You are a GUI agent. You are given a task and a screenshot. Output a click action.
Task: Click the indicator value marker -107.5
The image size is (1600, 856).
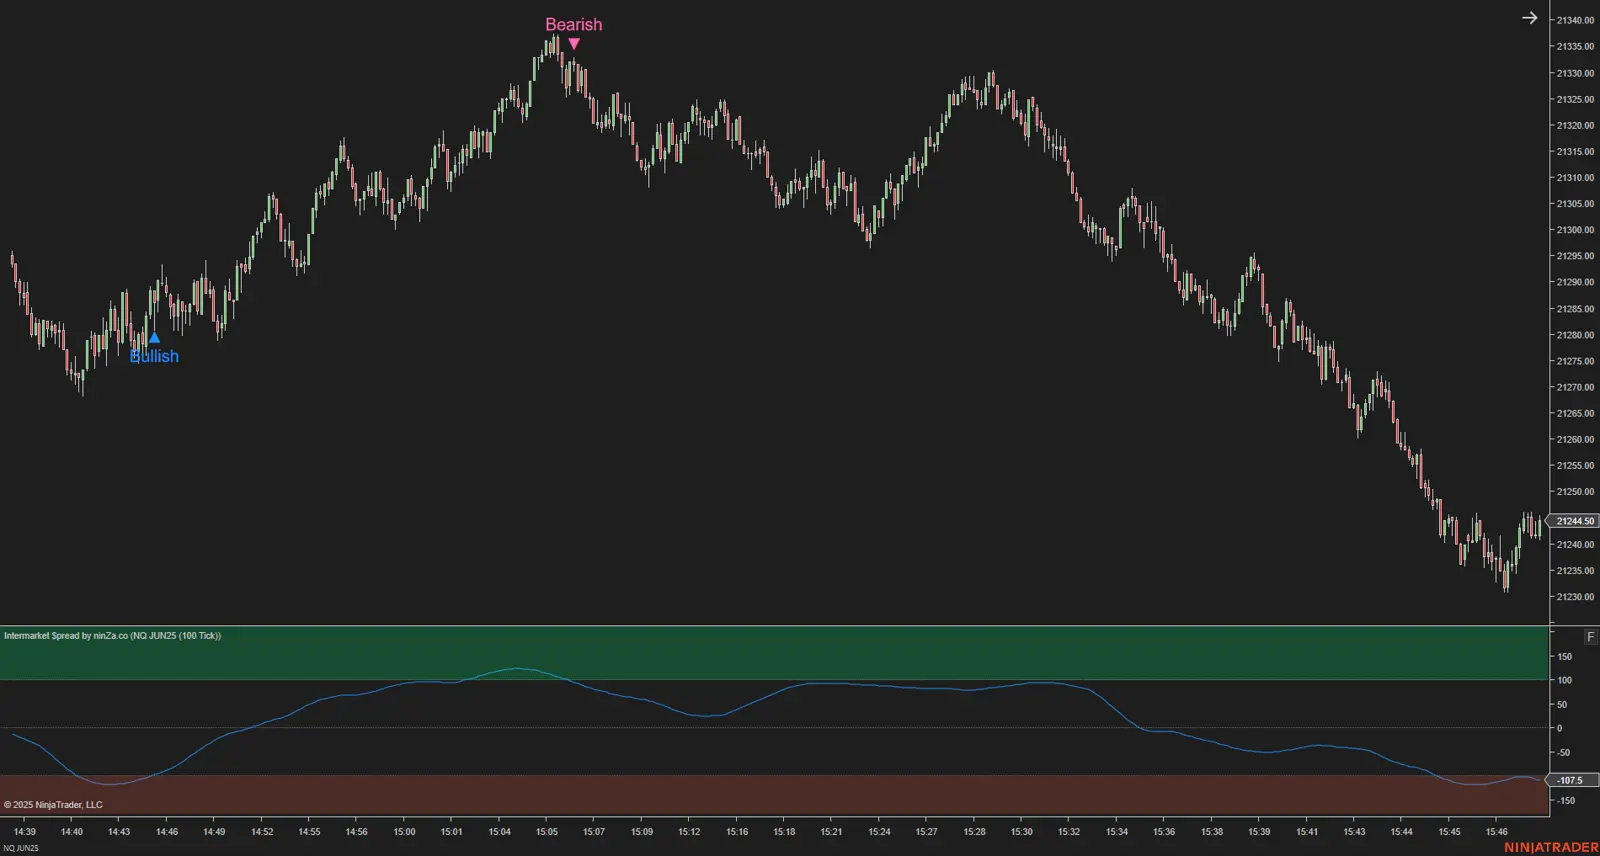pyautogui.click(x=1573, y=780)
